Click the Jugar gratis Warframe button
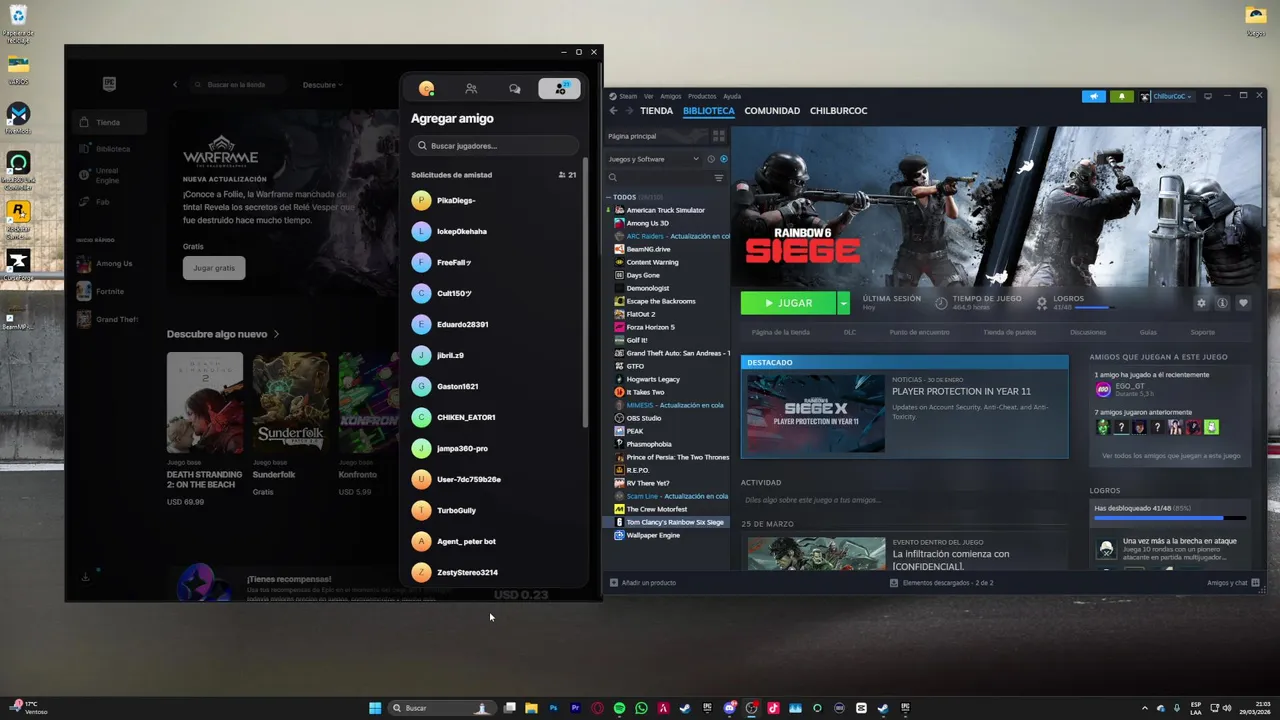 [x=214, y=268]
